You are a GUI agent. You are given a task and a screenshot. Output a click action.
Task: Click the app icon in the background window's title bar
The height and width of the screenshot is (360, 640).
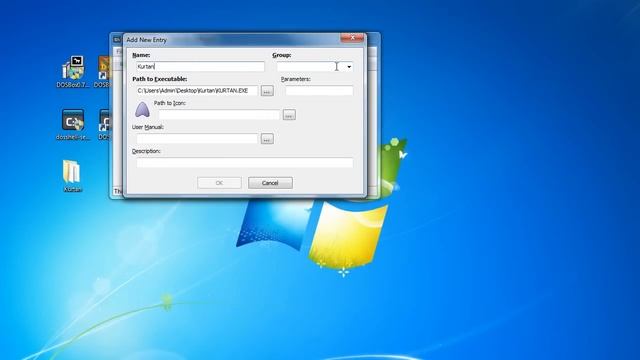coord(117,40)
